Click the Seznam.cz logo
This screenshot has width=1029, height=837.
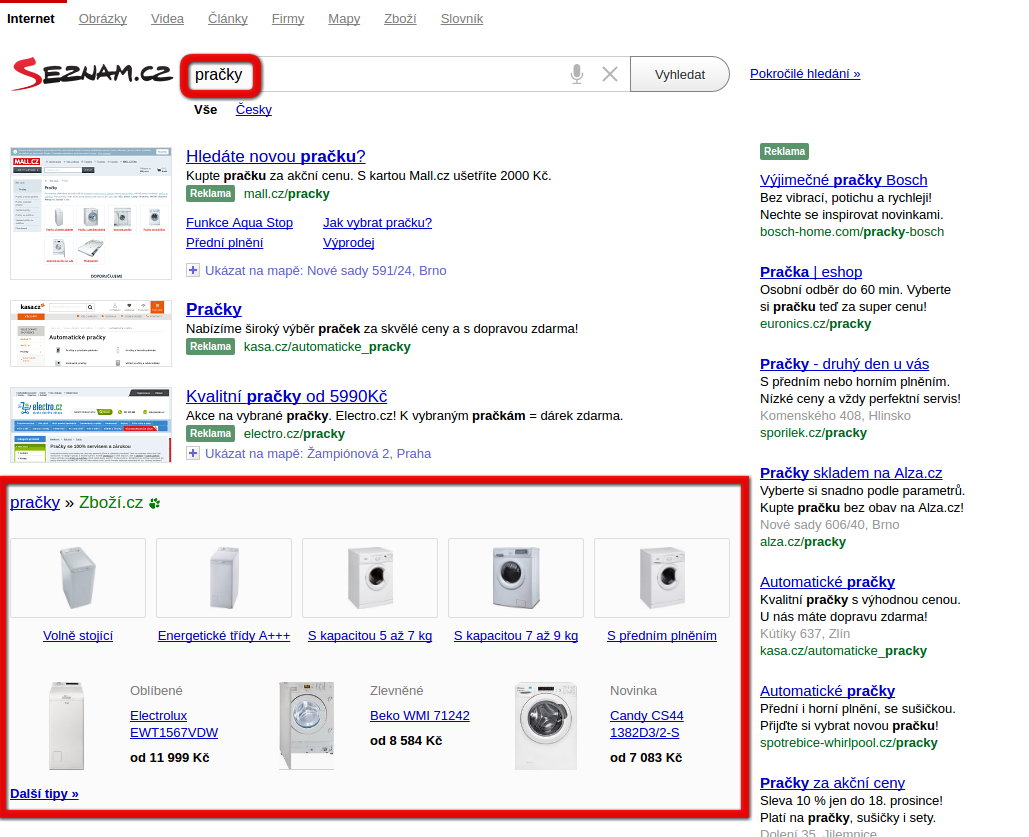click(92, 74)
